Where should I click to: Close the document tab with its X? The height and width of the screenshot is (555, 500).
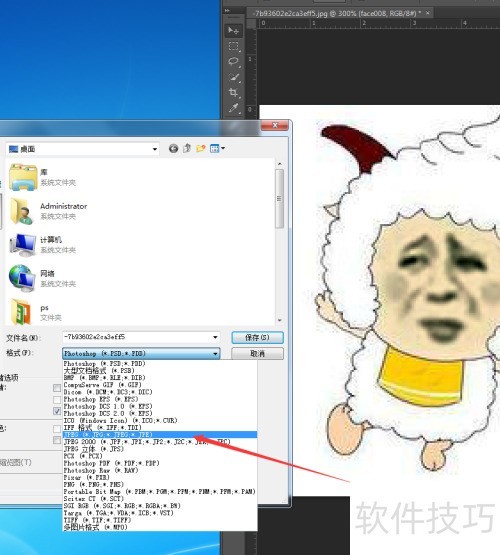pyautogui.click(x=427, y=13)
